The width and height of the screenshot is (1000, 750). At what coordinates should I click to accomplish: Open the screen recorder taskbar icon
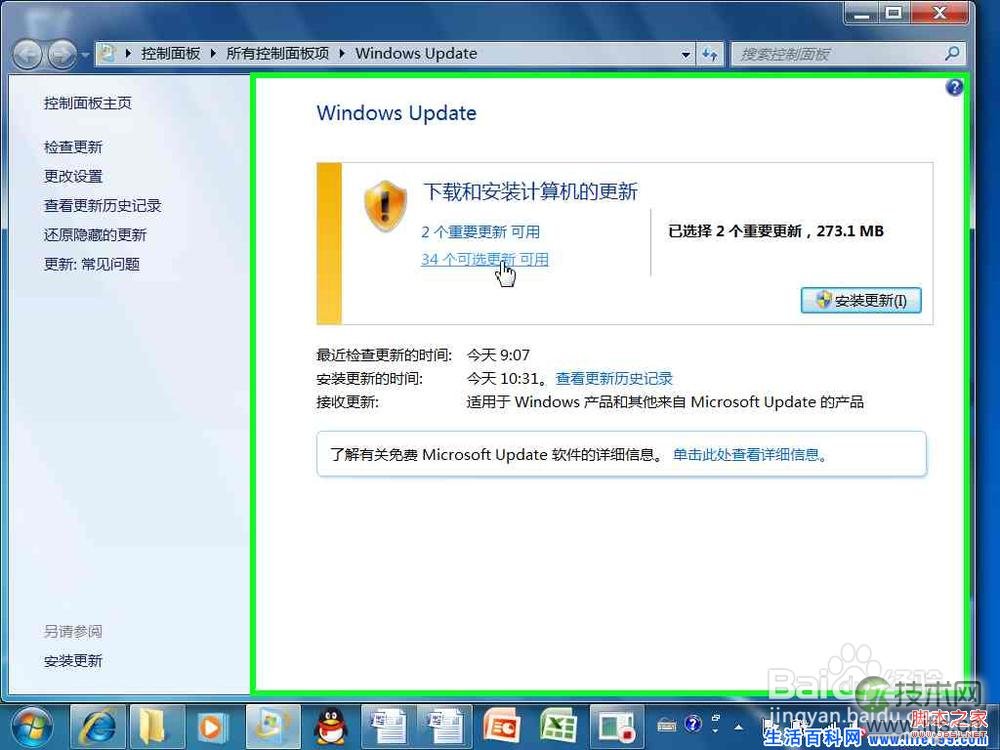pyautogui.click(x=616, y=728)
